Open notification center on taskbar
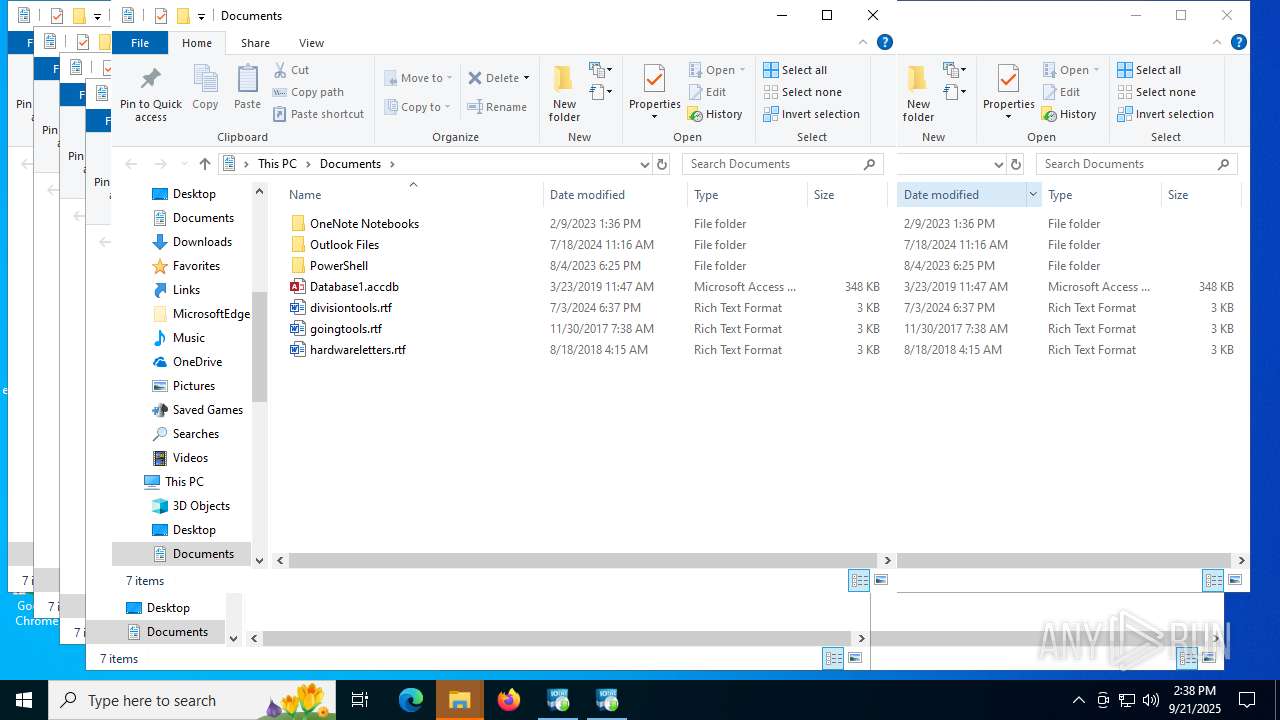1280x720 pixels. [x=1247, y=700]
